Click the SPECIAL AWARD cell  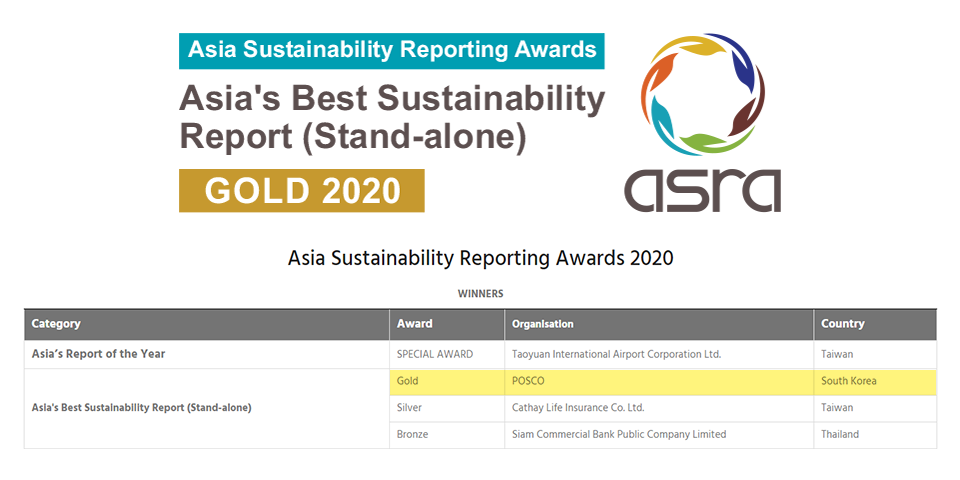click(x=435, y=354)
